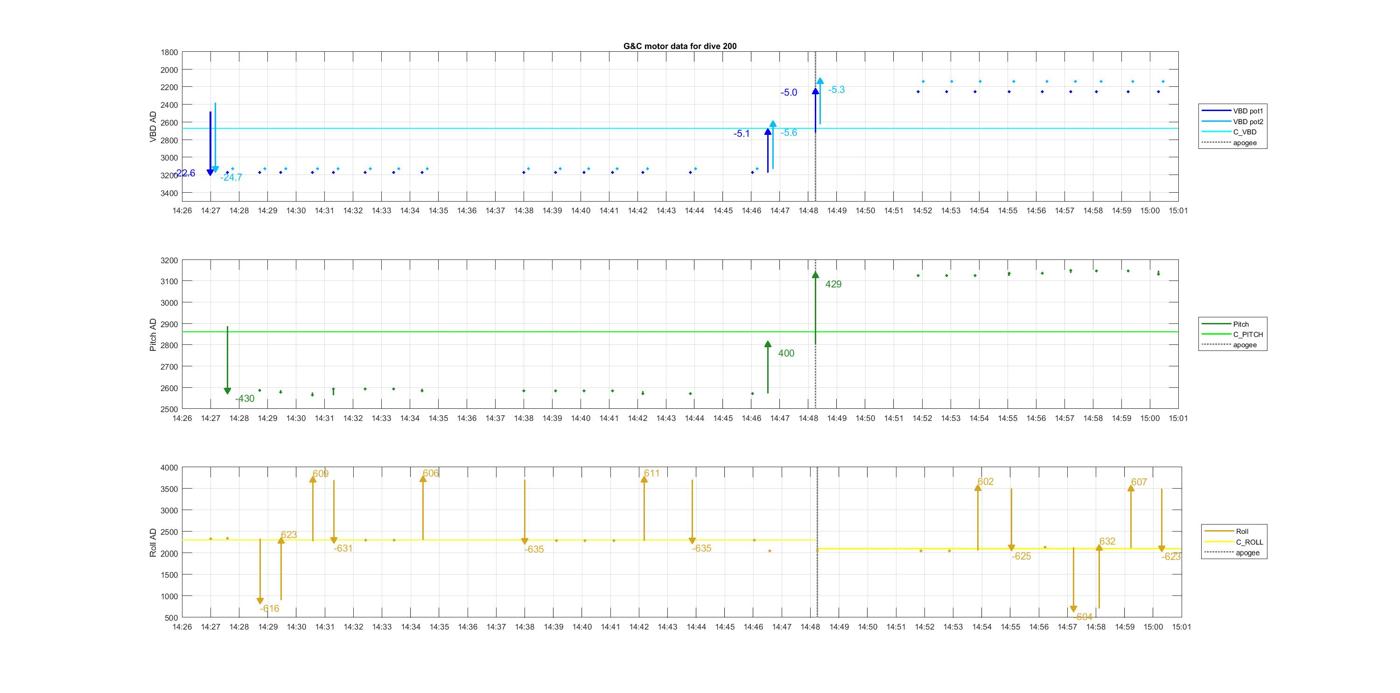This screenshot has height=693, width=1400.
Task: Click the "-5.0" VBD data label
Action: 789,92
